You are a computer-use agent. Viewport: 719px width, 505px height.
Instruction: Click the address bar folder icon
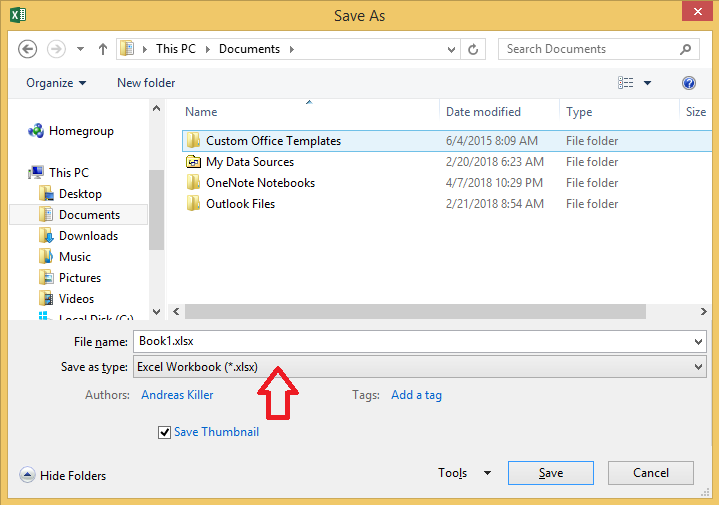(127, 49)
